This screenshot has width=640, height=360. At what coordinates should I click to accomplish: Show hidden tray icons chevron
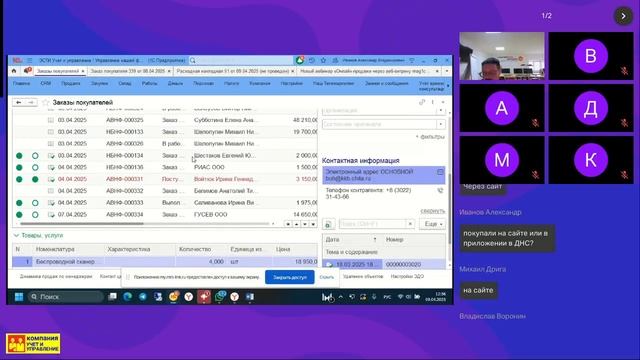click(x=341, y=297)
